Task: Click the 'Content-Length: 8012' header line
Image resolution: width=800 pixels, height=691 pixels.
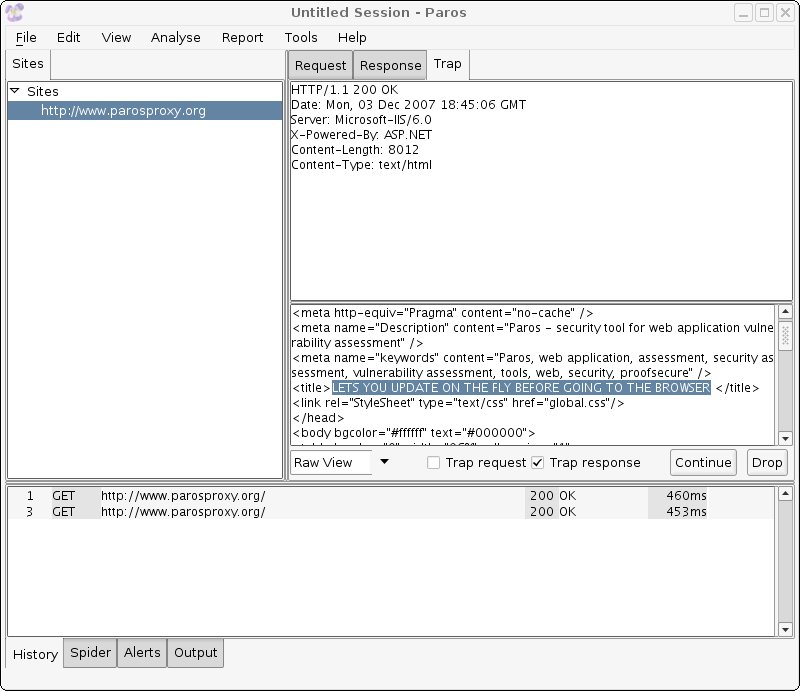Action: click(355, 150)
